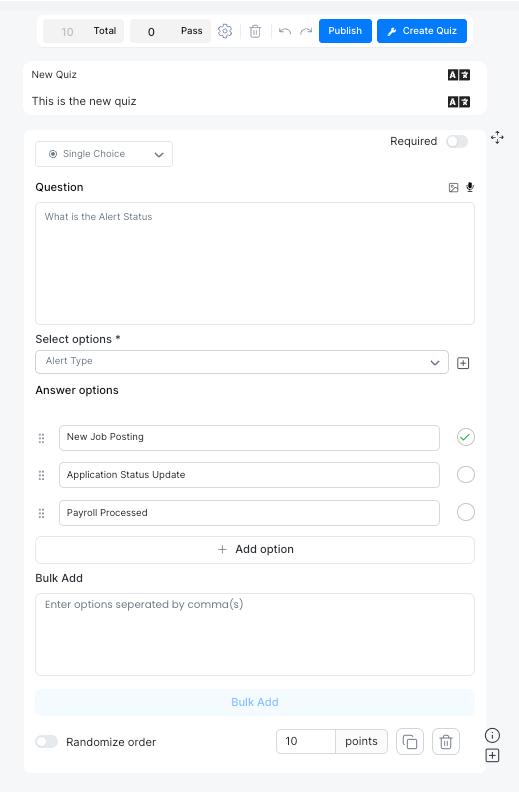The image size is (519, 792).
Task: Edit the New Job Posting option field
Action: pos(249,438)
